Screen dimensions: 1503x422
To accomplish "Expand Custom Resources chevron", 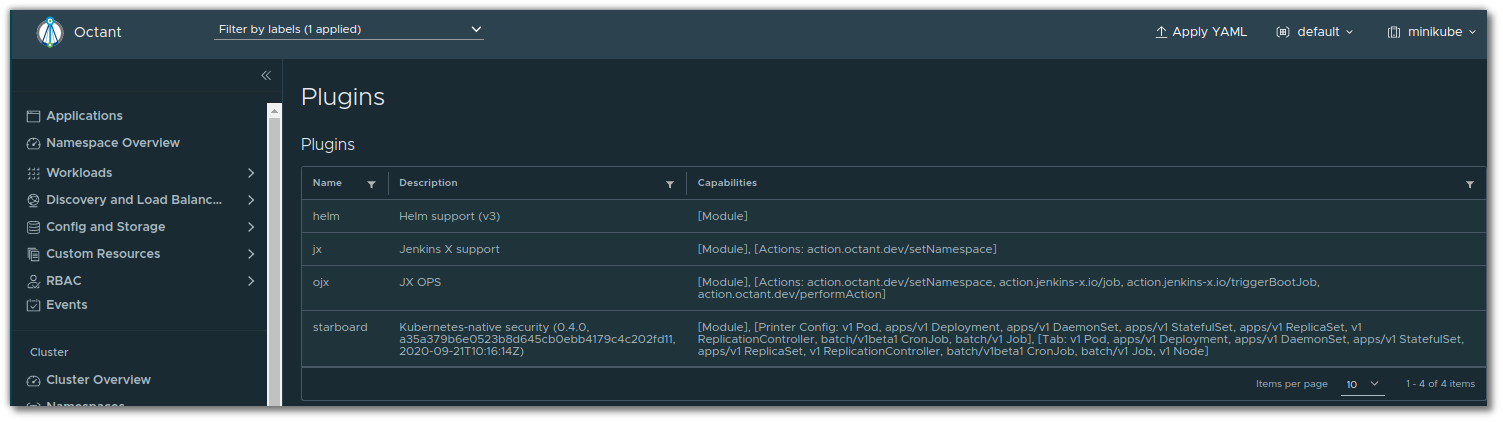I will 251,254.
